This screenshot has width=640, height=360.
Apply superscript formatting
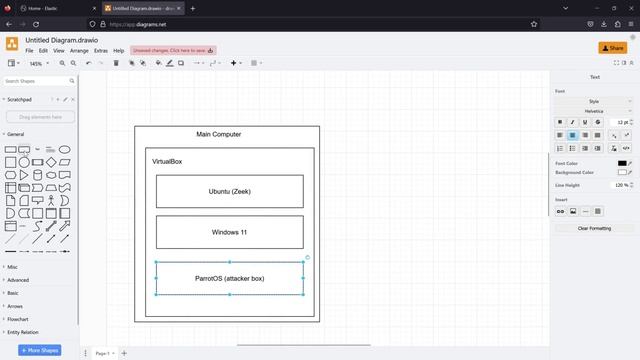click(627, 135)
